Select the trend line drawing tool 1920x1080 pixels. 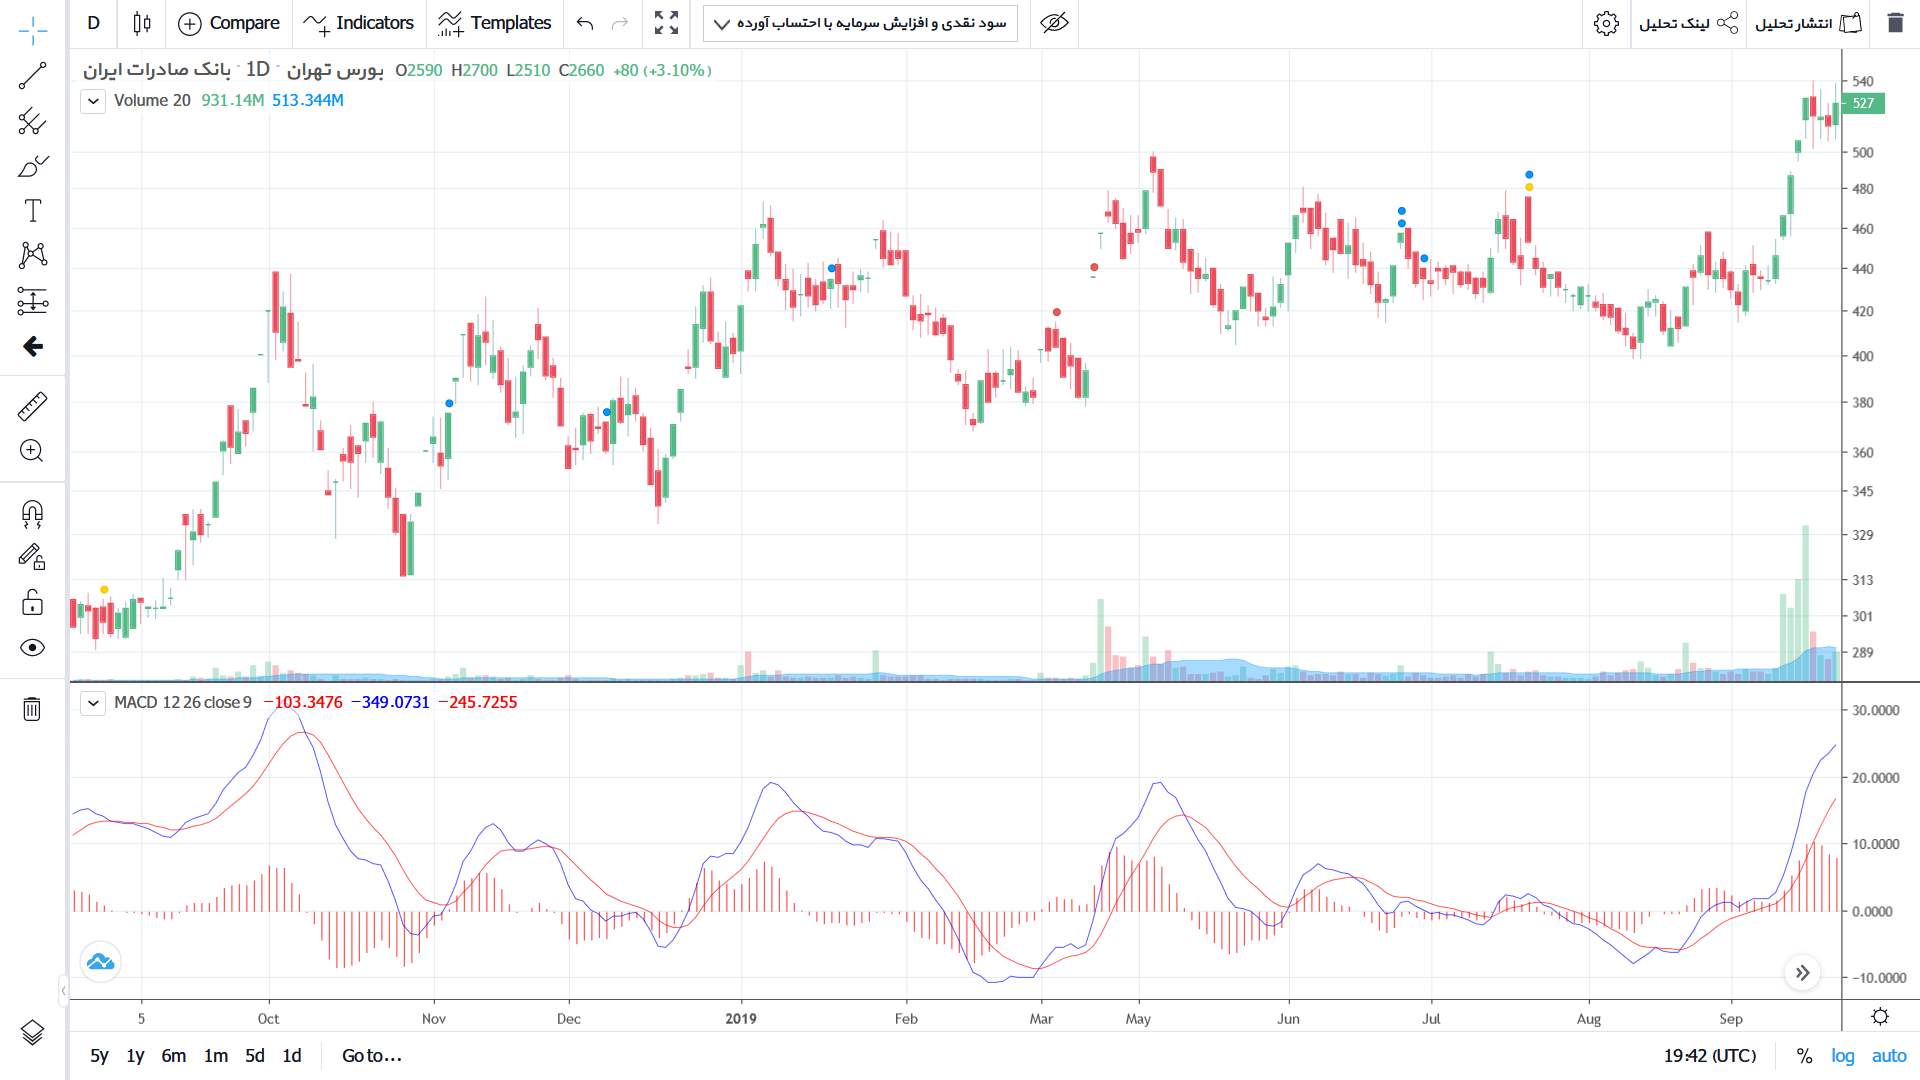coord(32,76)
